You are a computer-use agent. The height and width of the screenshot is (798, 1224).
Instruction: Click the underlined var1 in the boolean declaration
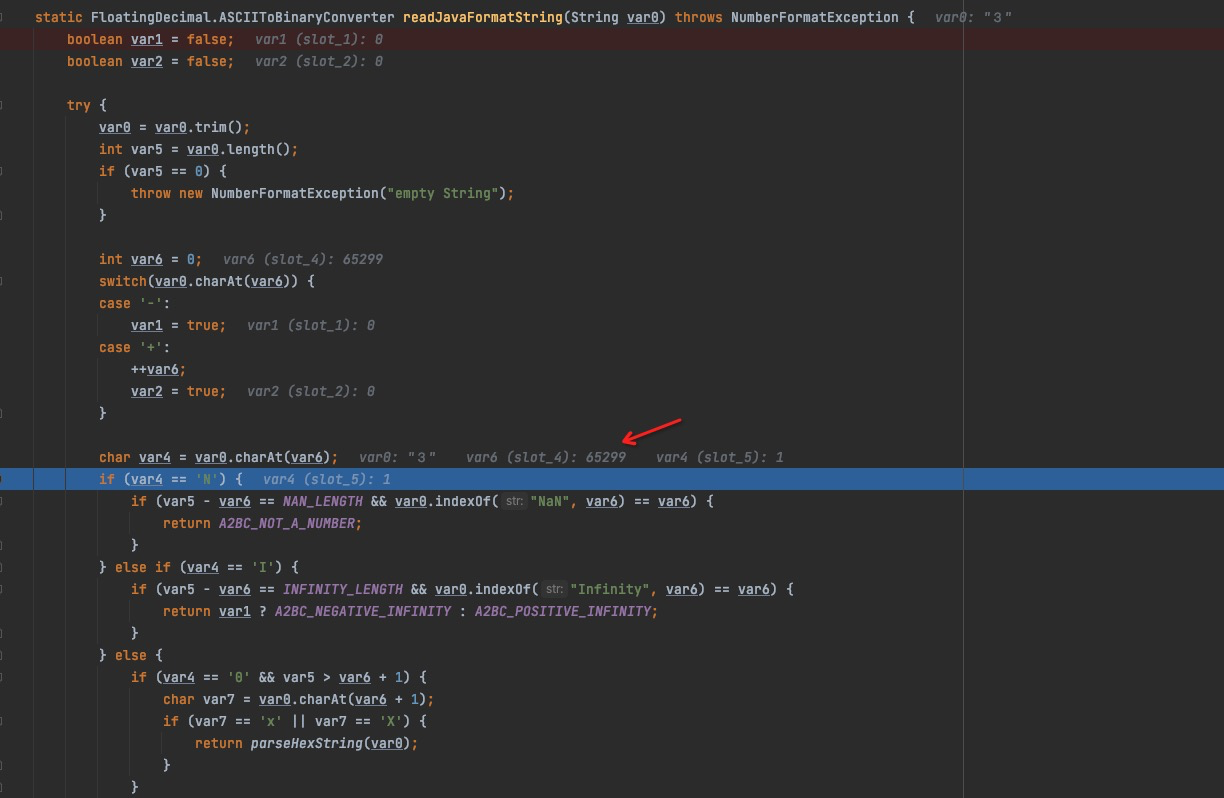click(146, 39)
